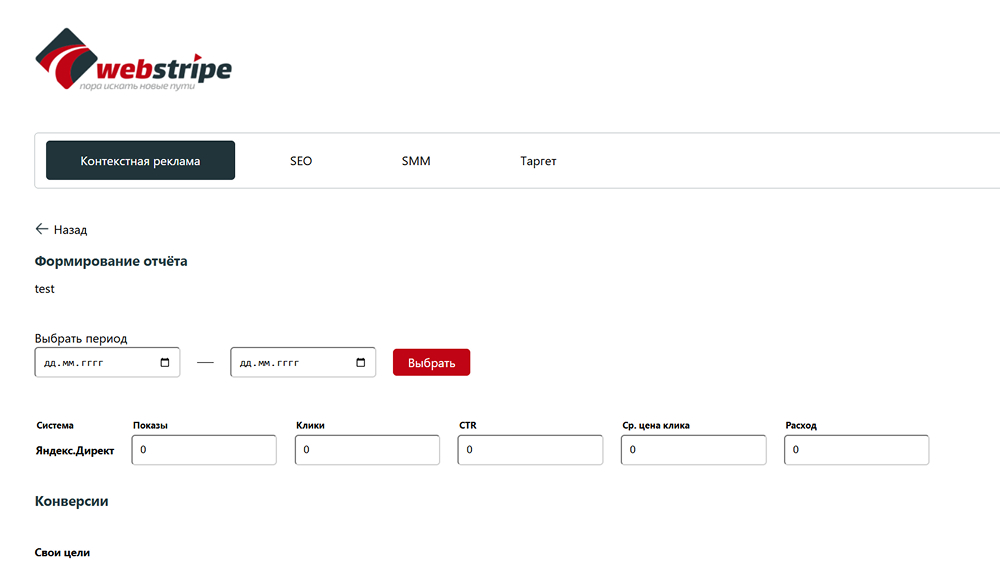Click the Показы input field

point(204,450)
